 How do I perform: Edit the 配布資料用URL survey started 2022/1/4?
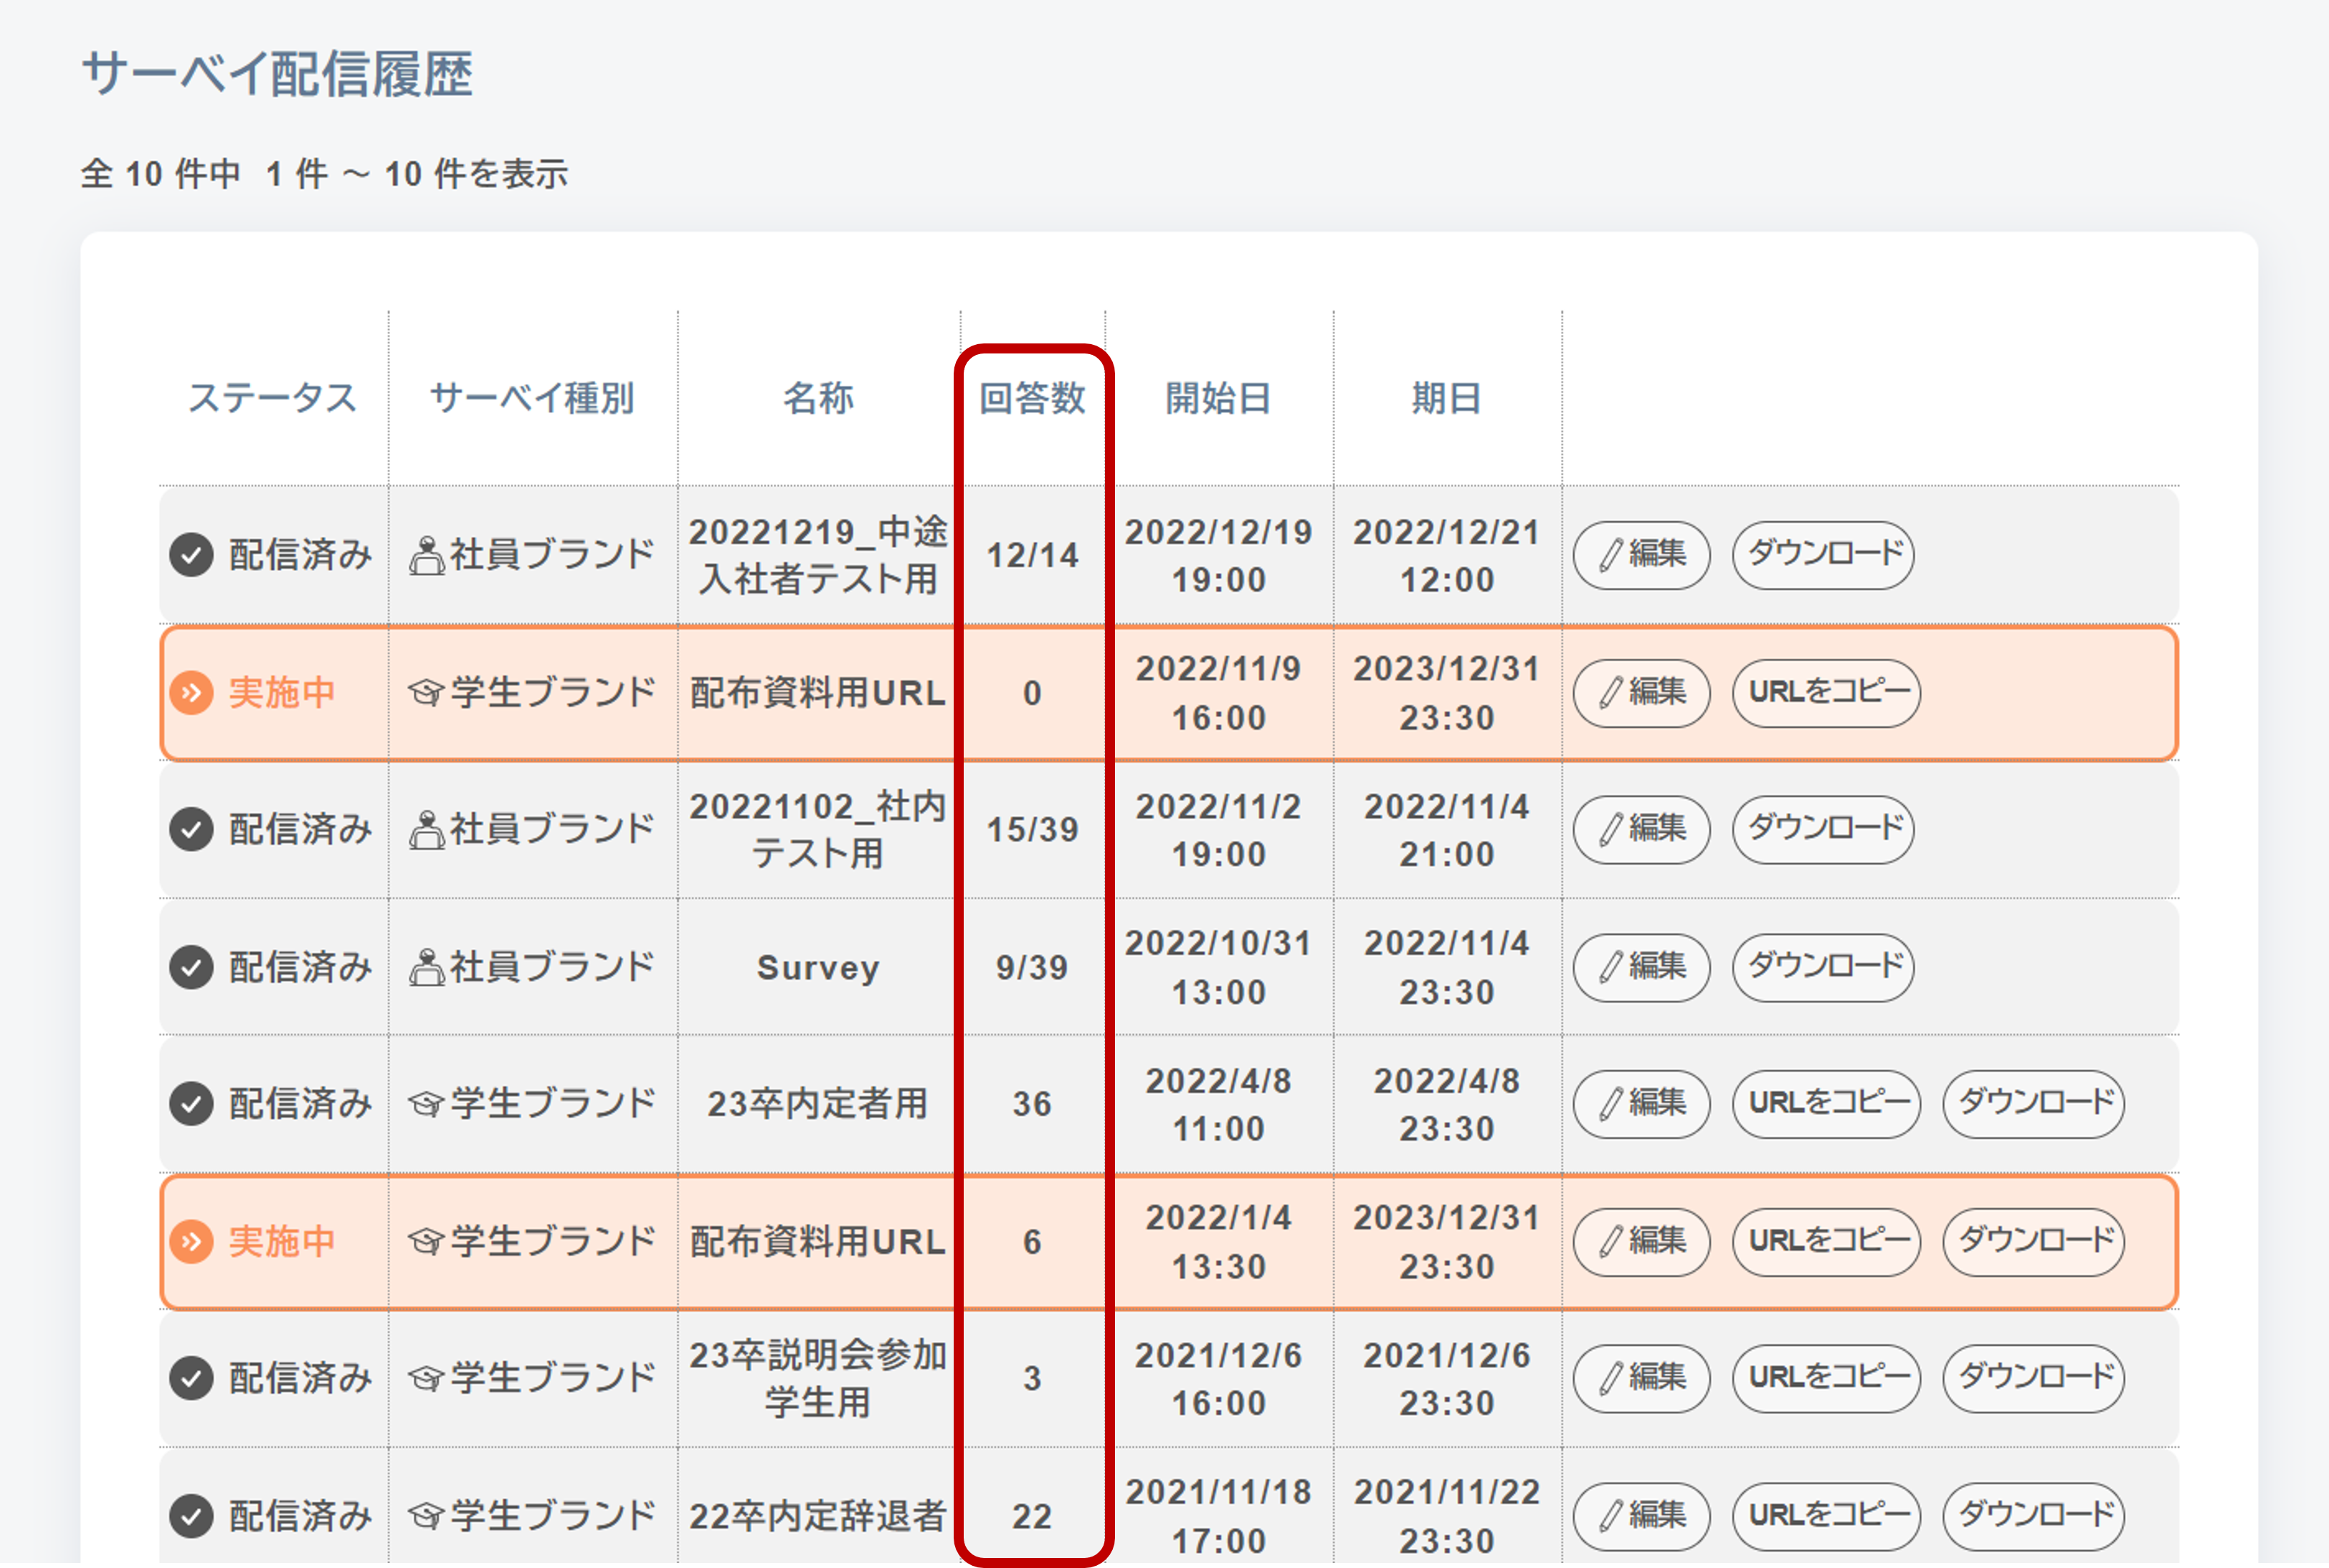pos(1641,1242)
